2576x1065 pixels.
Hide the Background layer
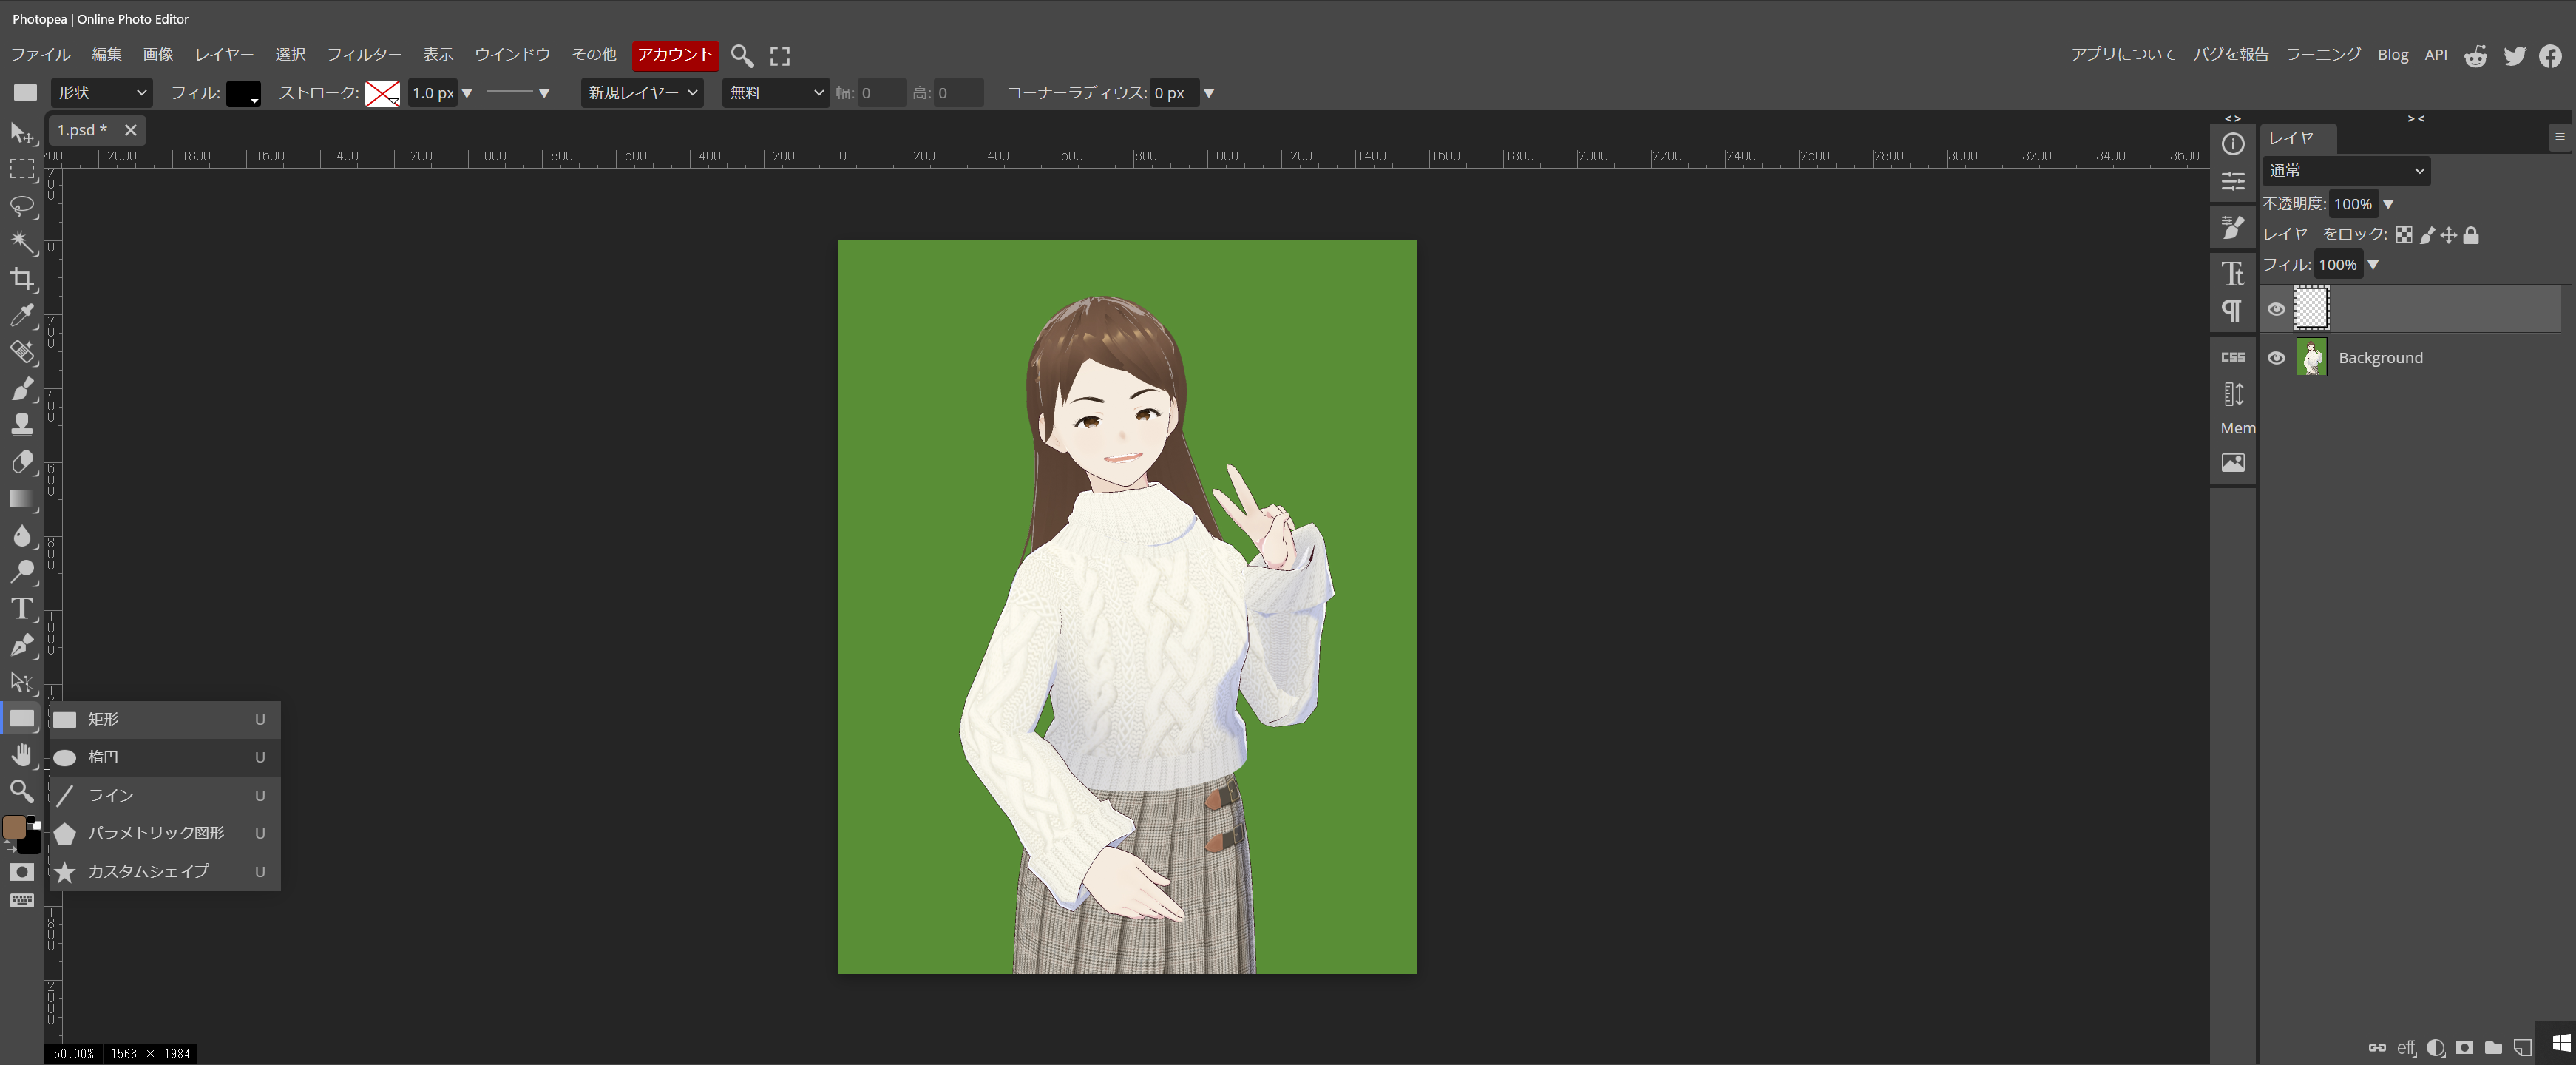tap(2276, 358)
